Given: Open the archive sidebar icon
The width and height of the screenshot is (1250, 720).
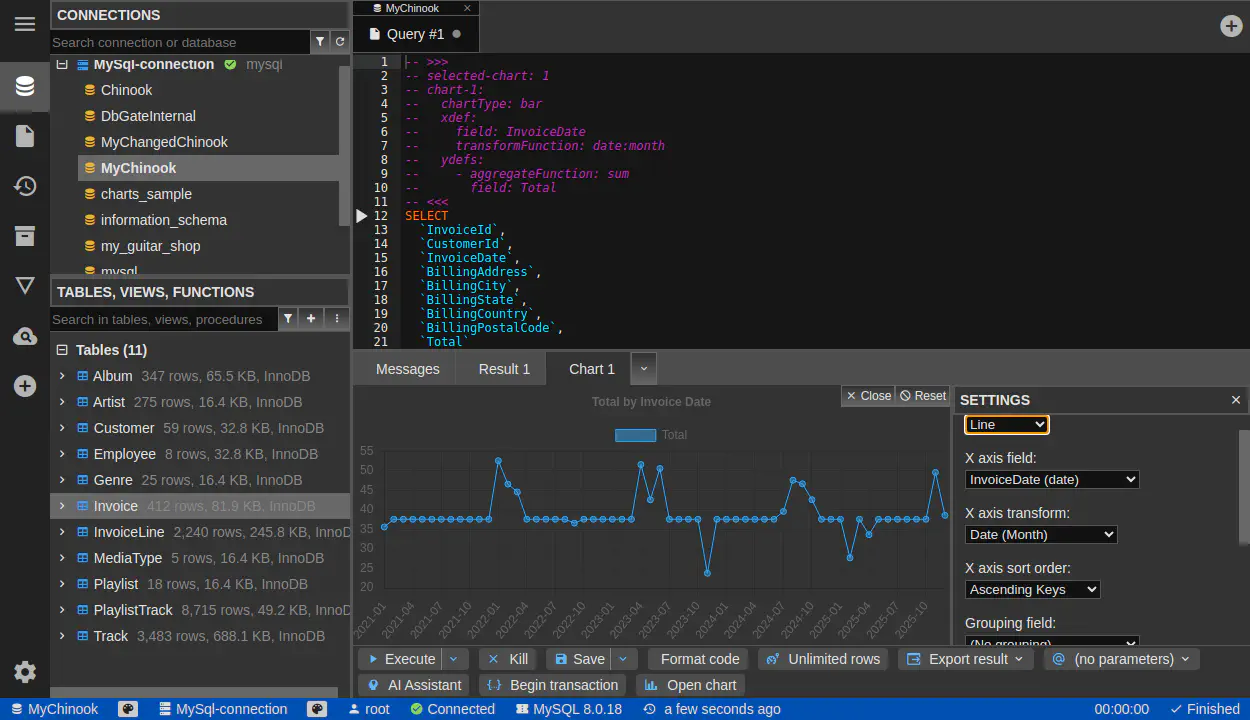Looking at the screenshot, I should (x=25, y=236).
